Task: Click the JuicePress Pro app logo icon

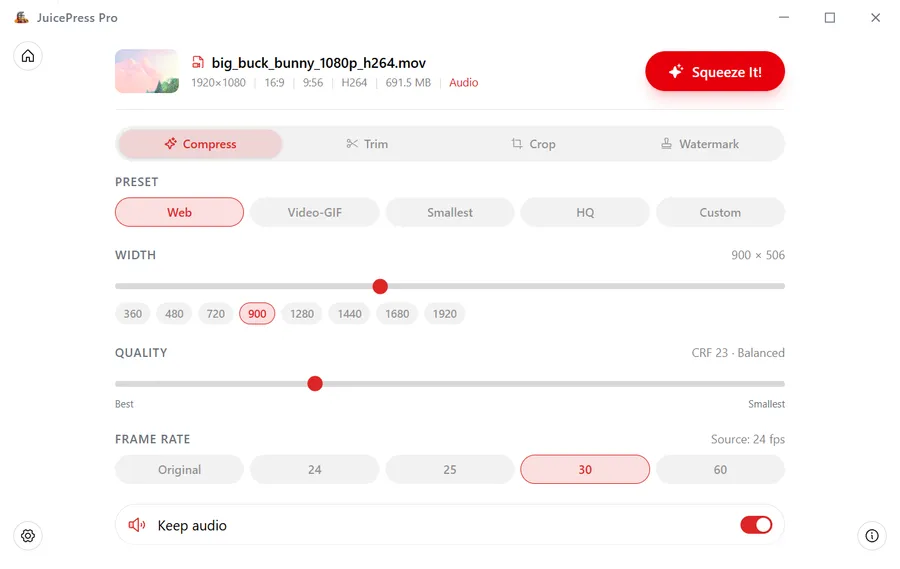Action: (x=21, y=18)
